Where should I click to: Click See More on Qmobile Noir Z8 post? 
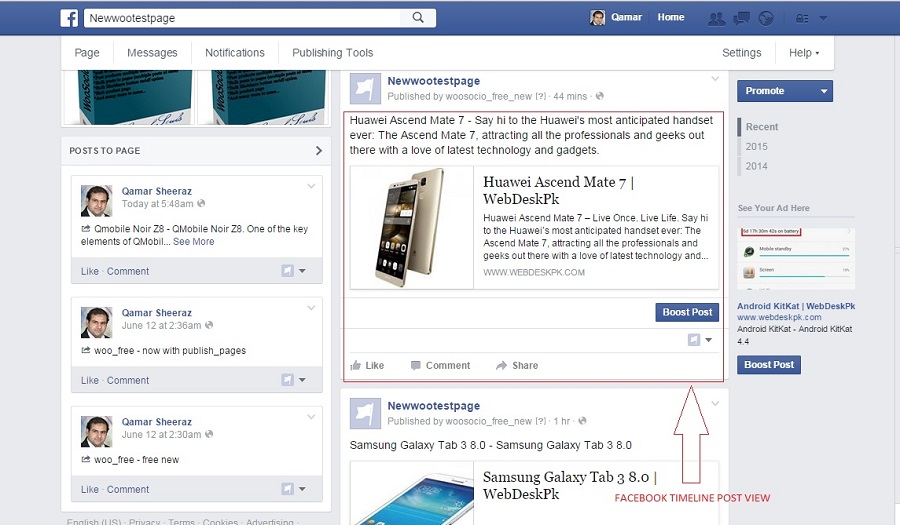point(193,242)
